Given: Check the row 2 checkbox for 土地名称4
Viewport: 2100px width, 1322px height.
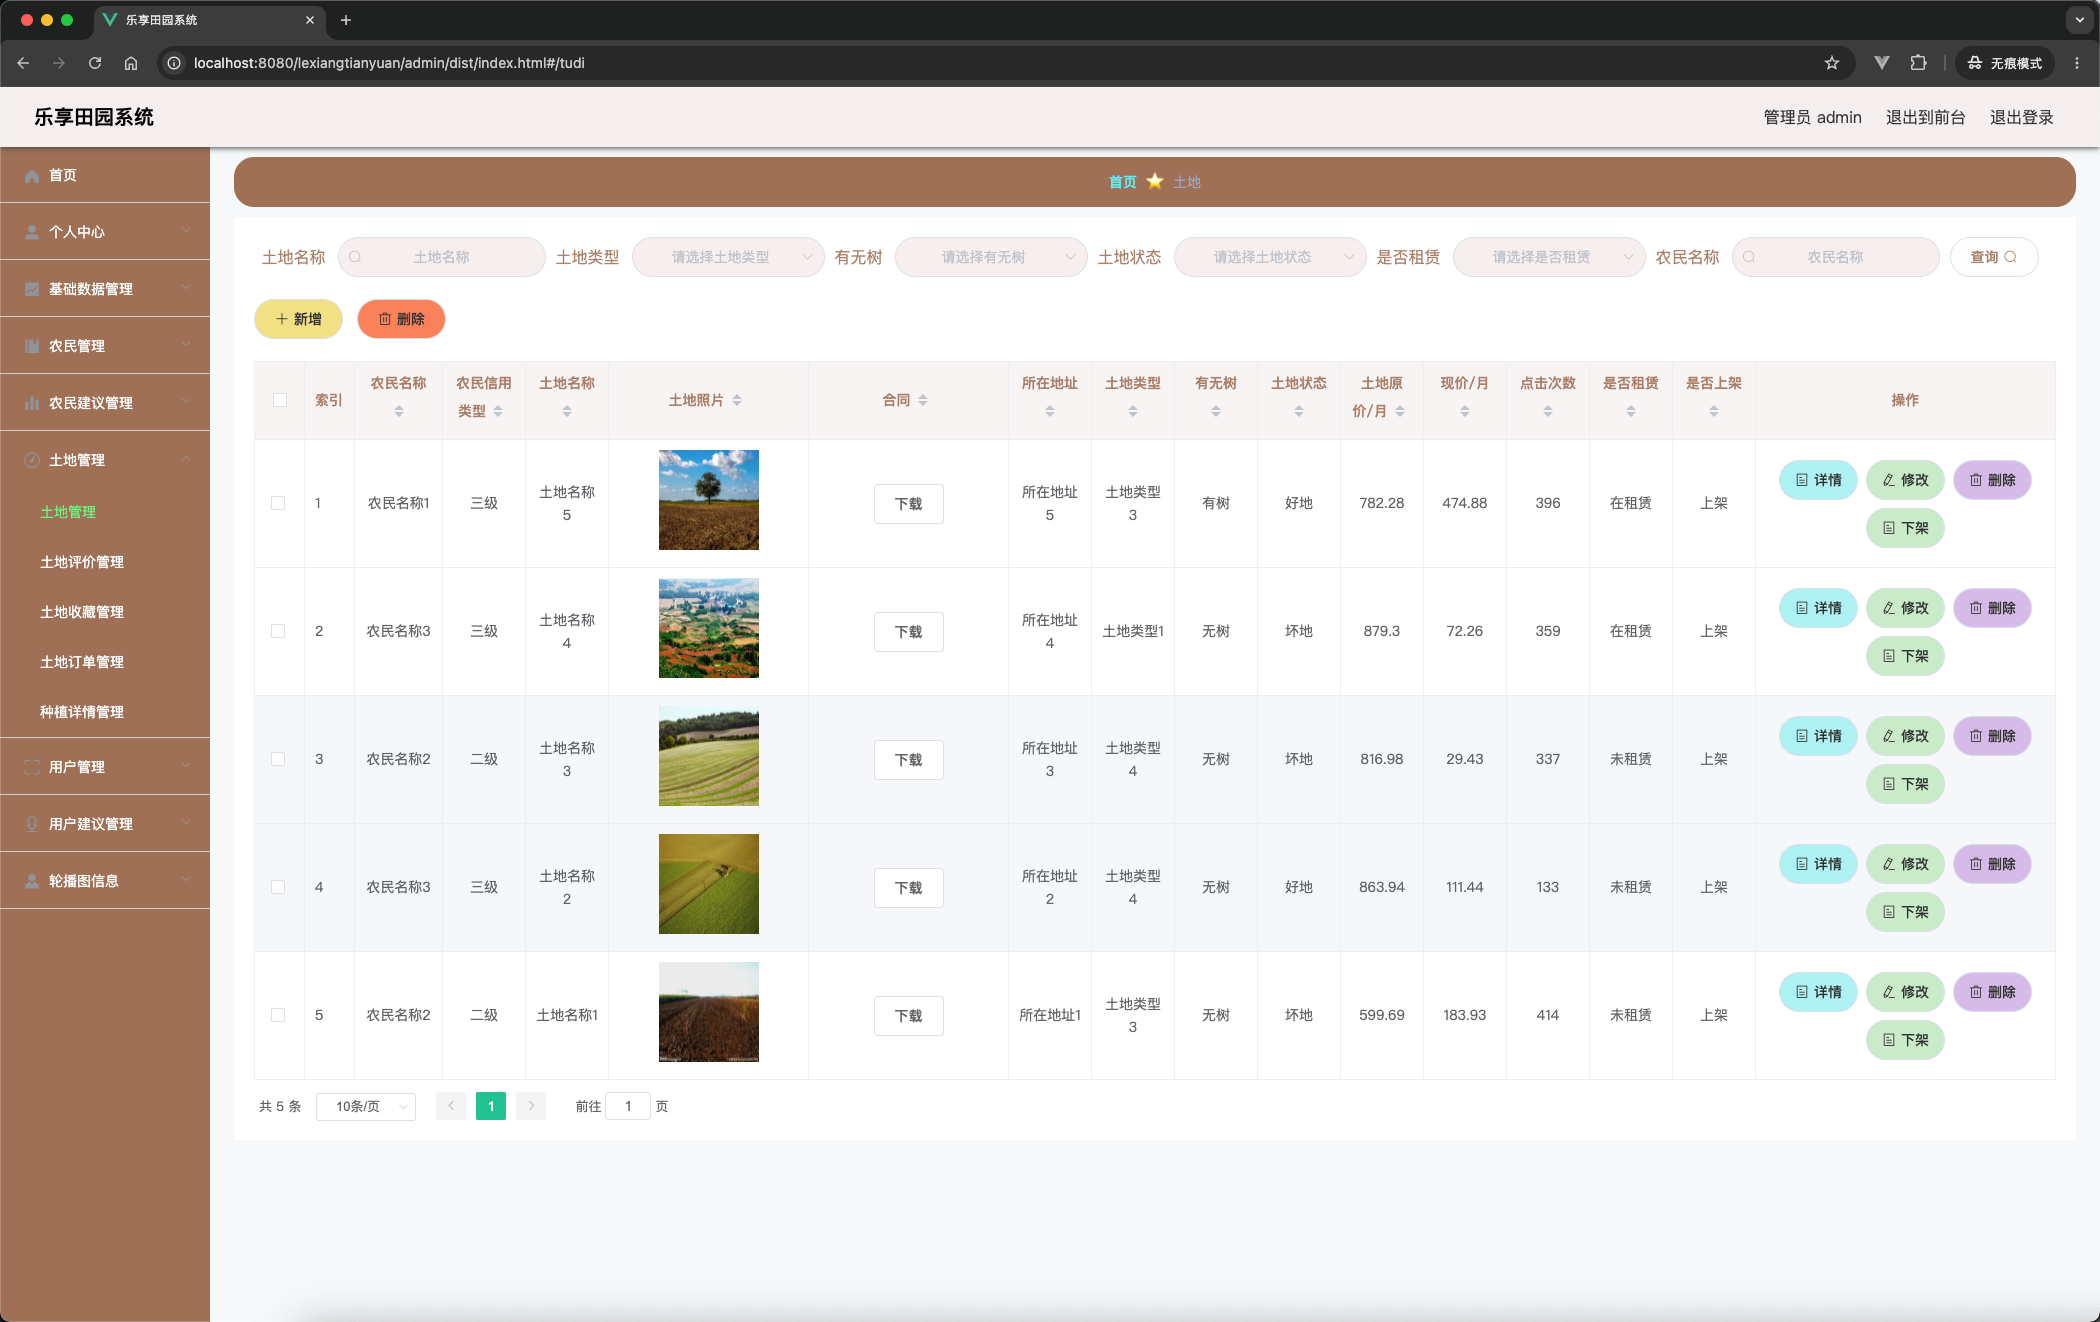Looking at the screenshot, I should [278, 631].
